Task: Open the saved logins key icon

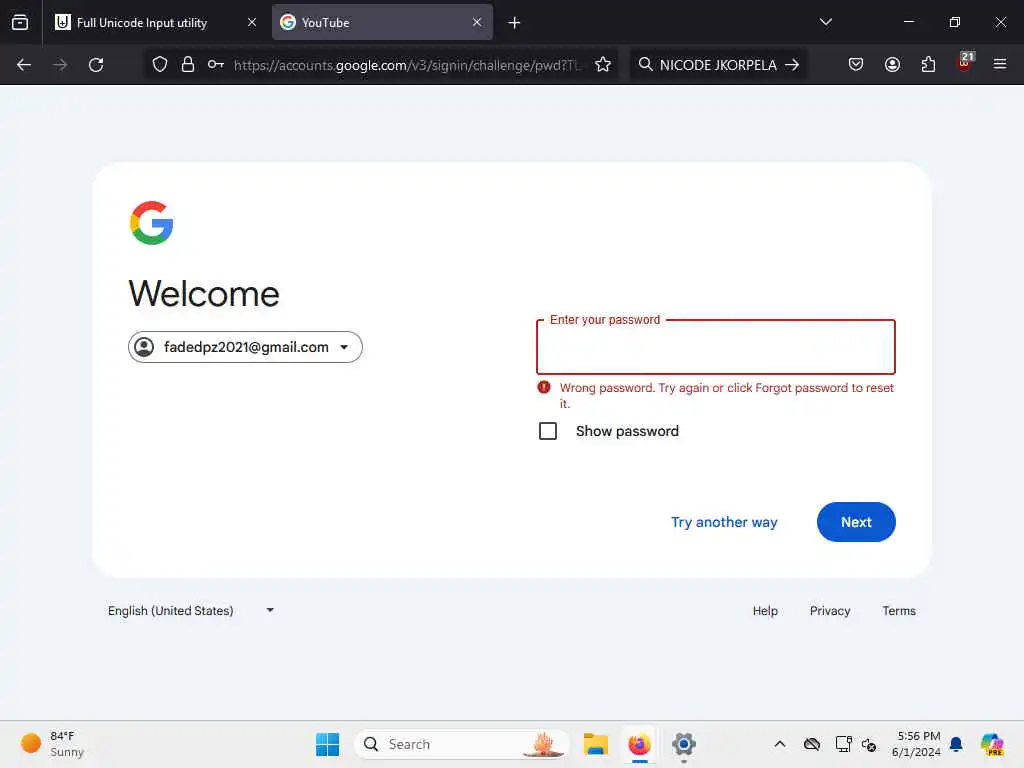Action: [216, 65]
